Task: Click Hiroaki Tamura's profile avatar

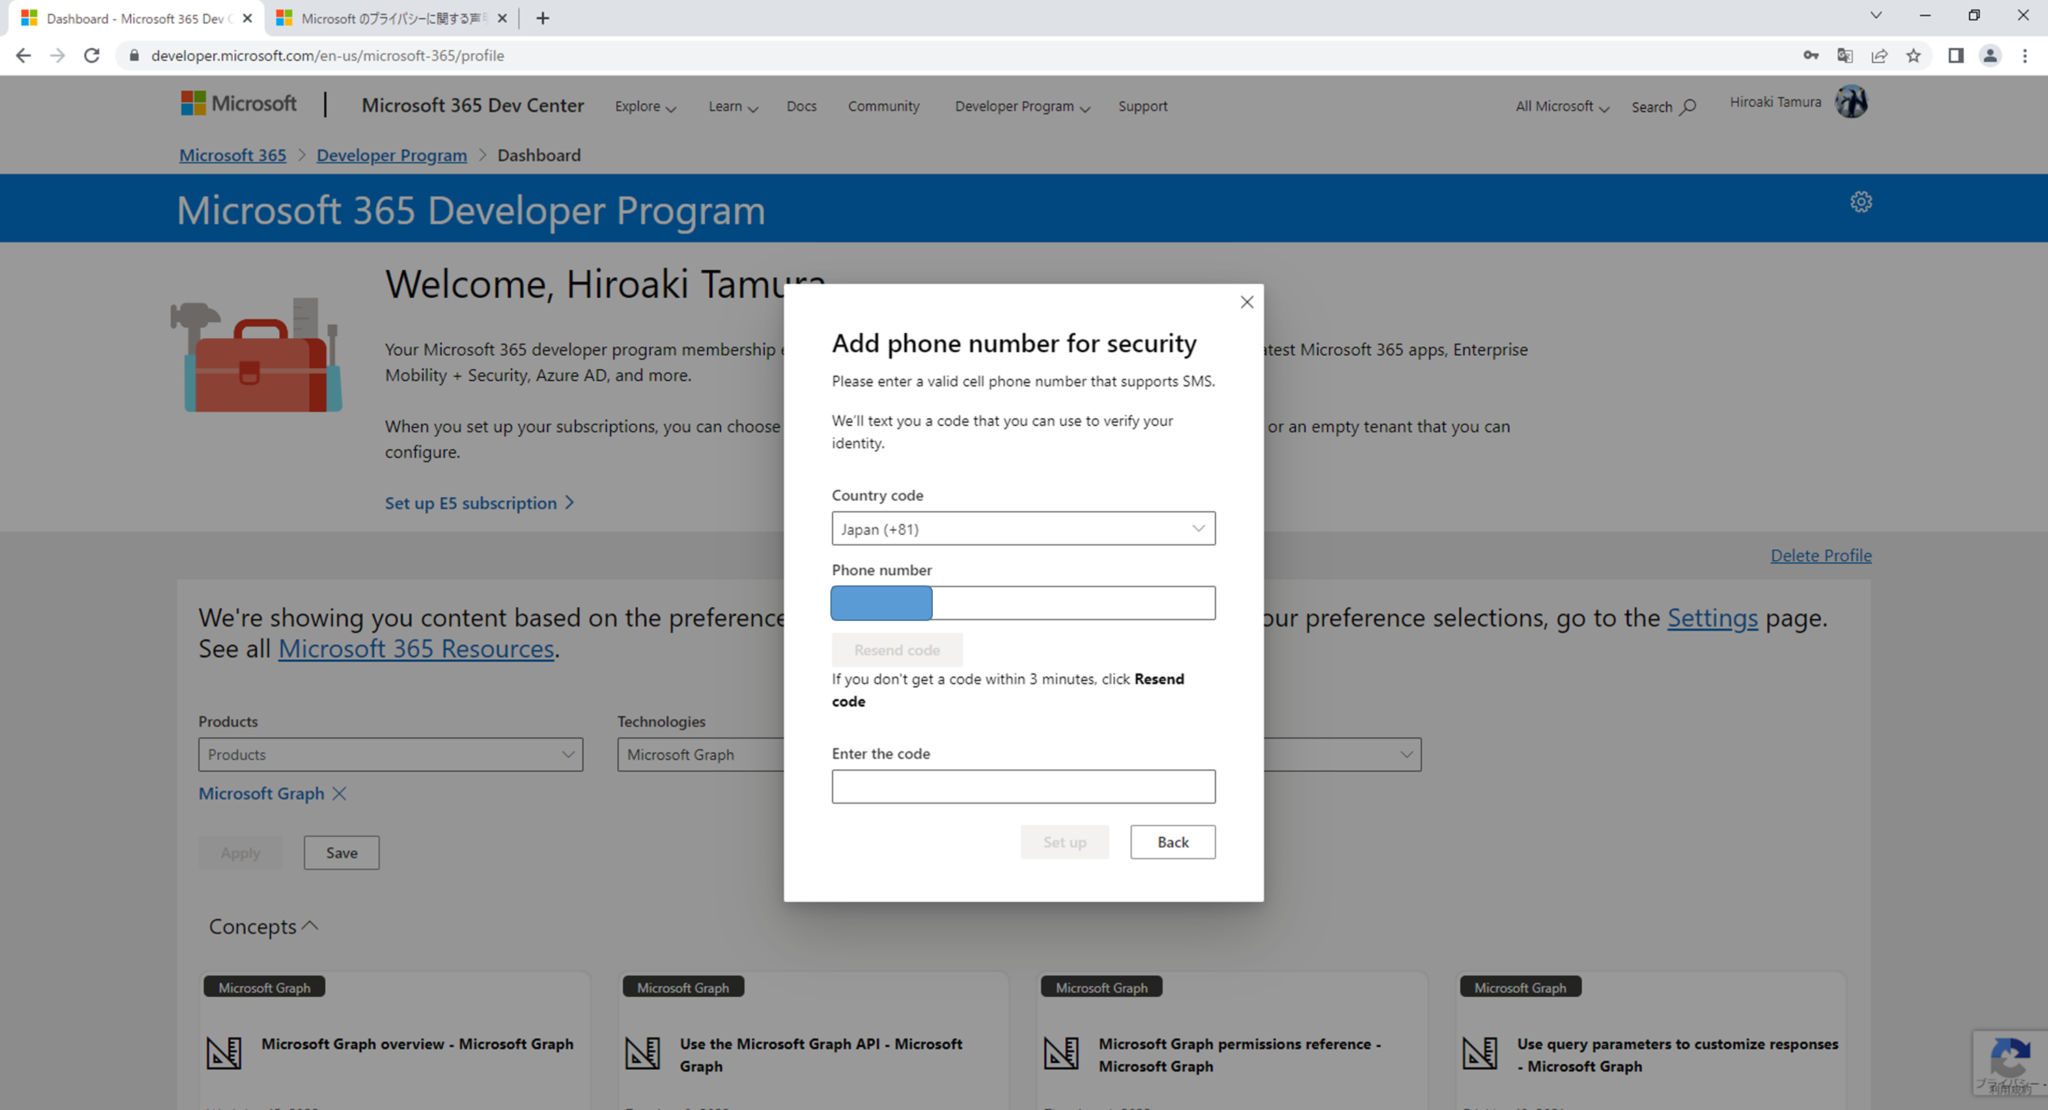Action: tap(1851, 101)
